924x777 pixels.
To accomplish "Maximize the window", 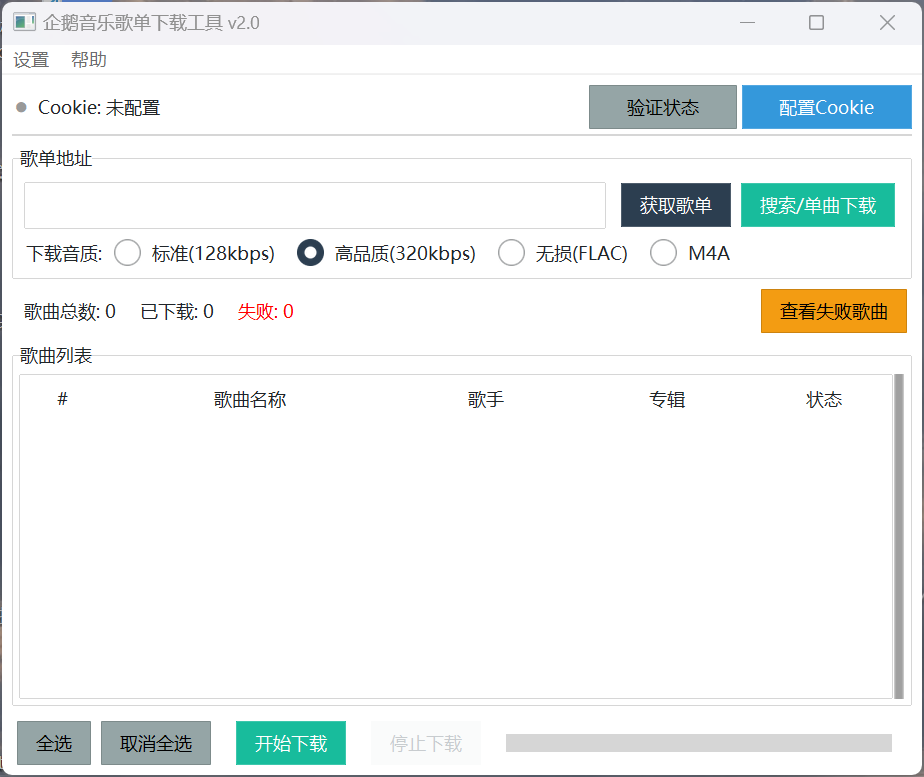I will coord(816,22).
